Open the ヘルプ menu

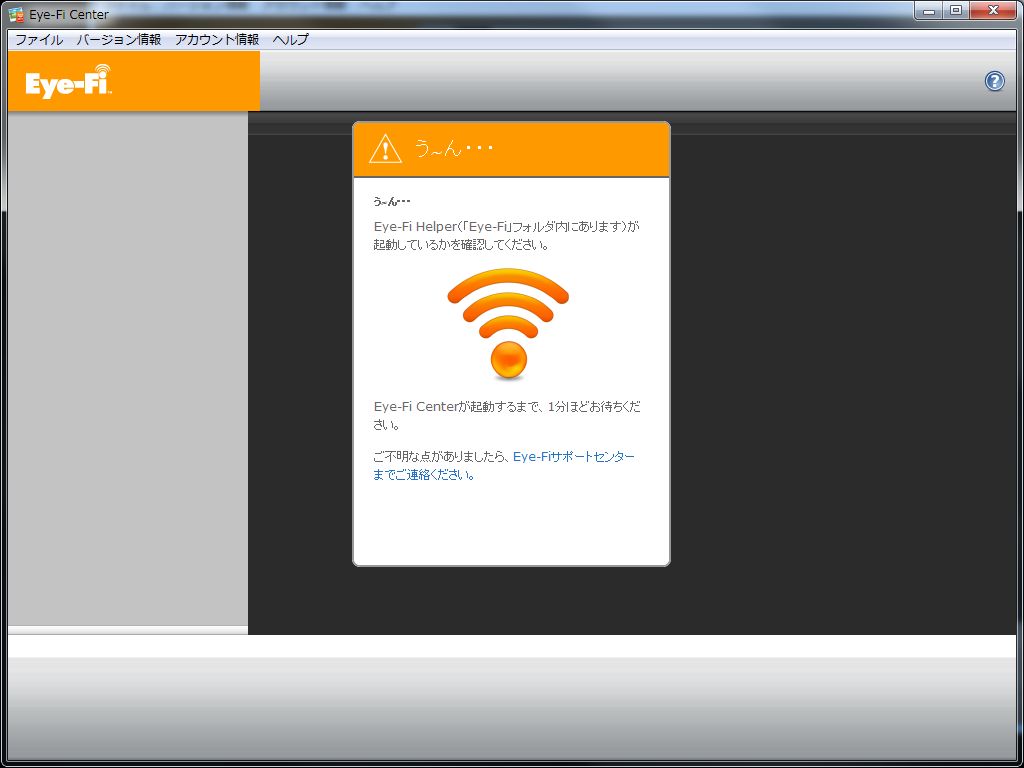(x=291, y=40)
